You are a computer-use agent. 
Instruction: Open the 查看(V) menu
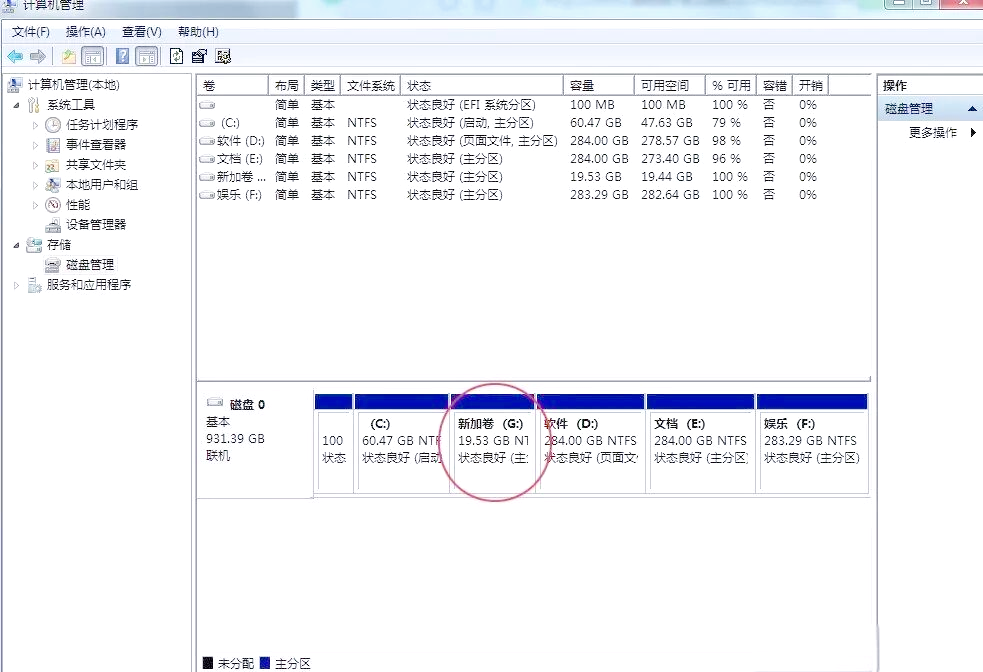(142, 32)
